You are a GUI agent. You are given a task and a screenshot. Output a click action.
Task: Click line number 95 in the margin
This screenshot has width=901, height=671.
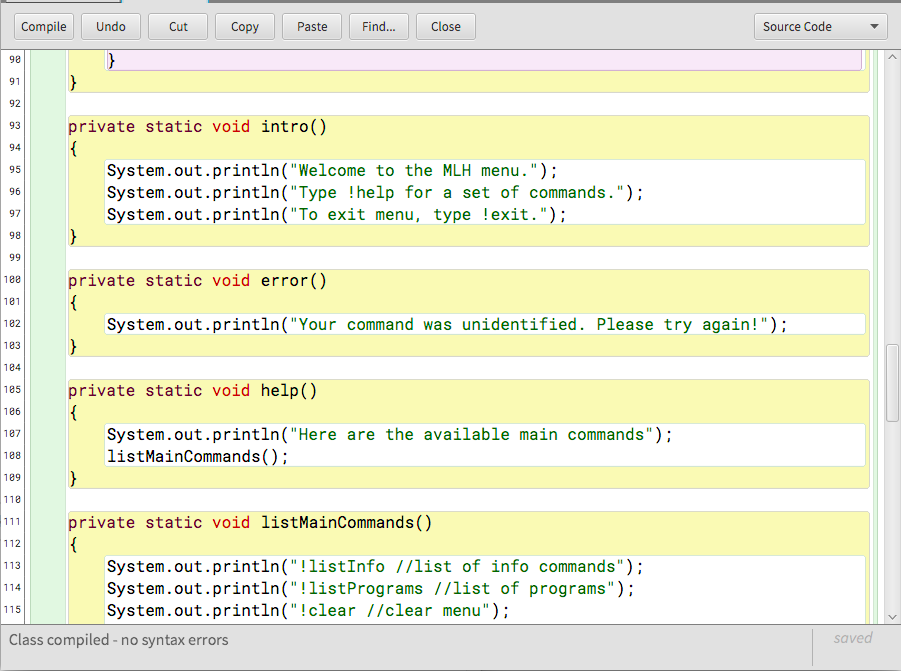pos(15,169)
